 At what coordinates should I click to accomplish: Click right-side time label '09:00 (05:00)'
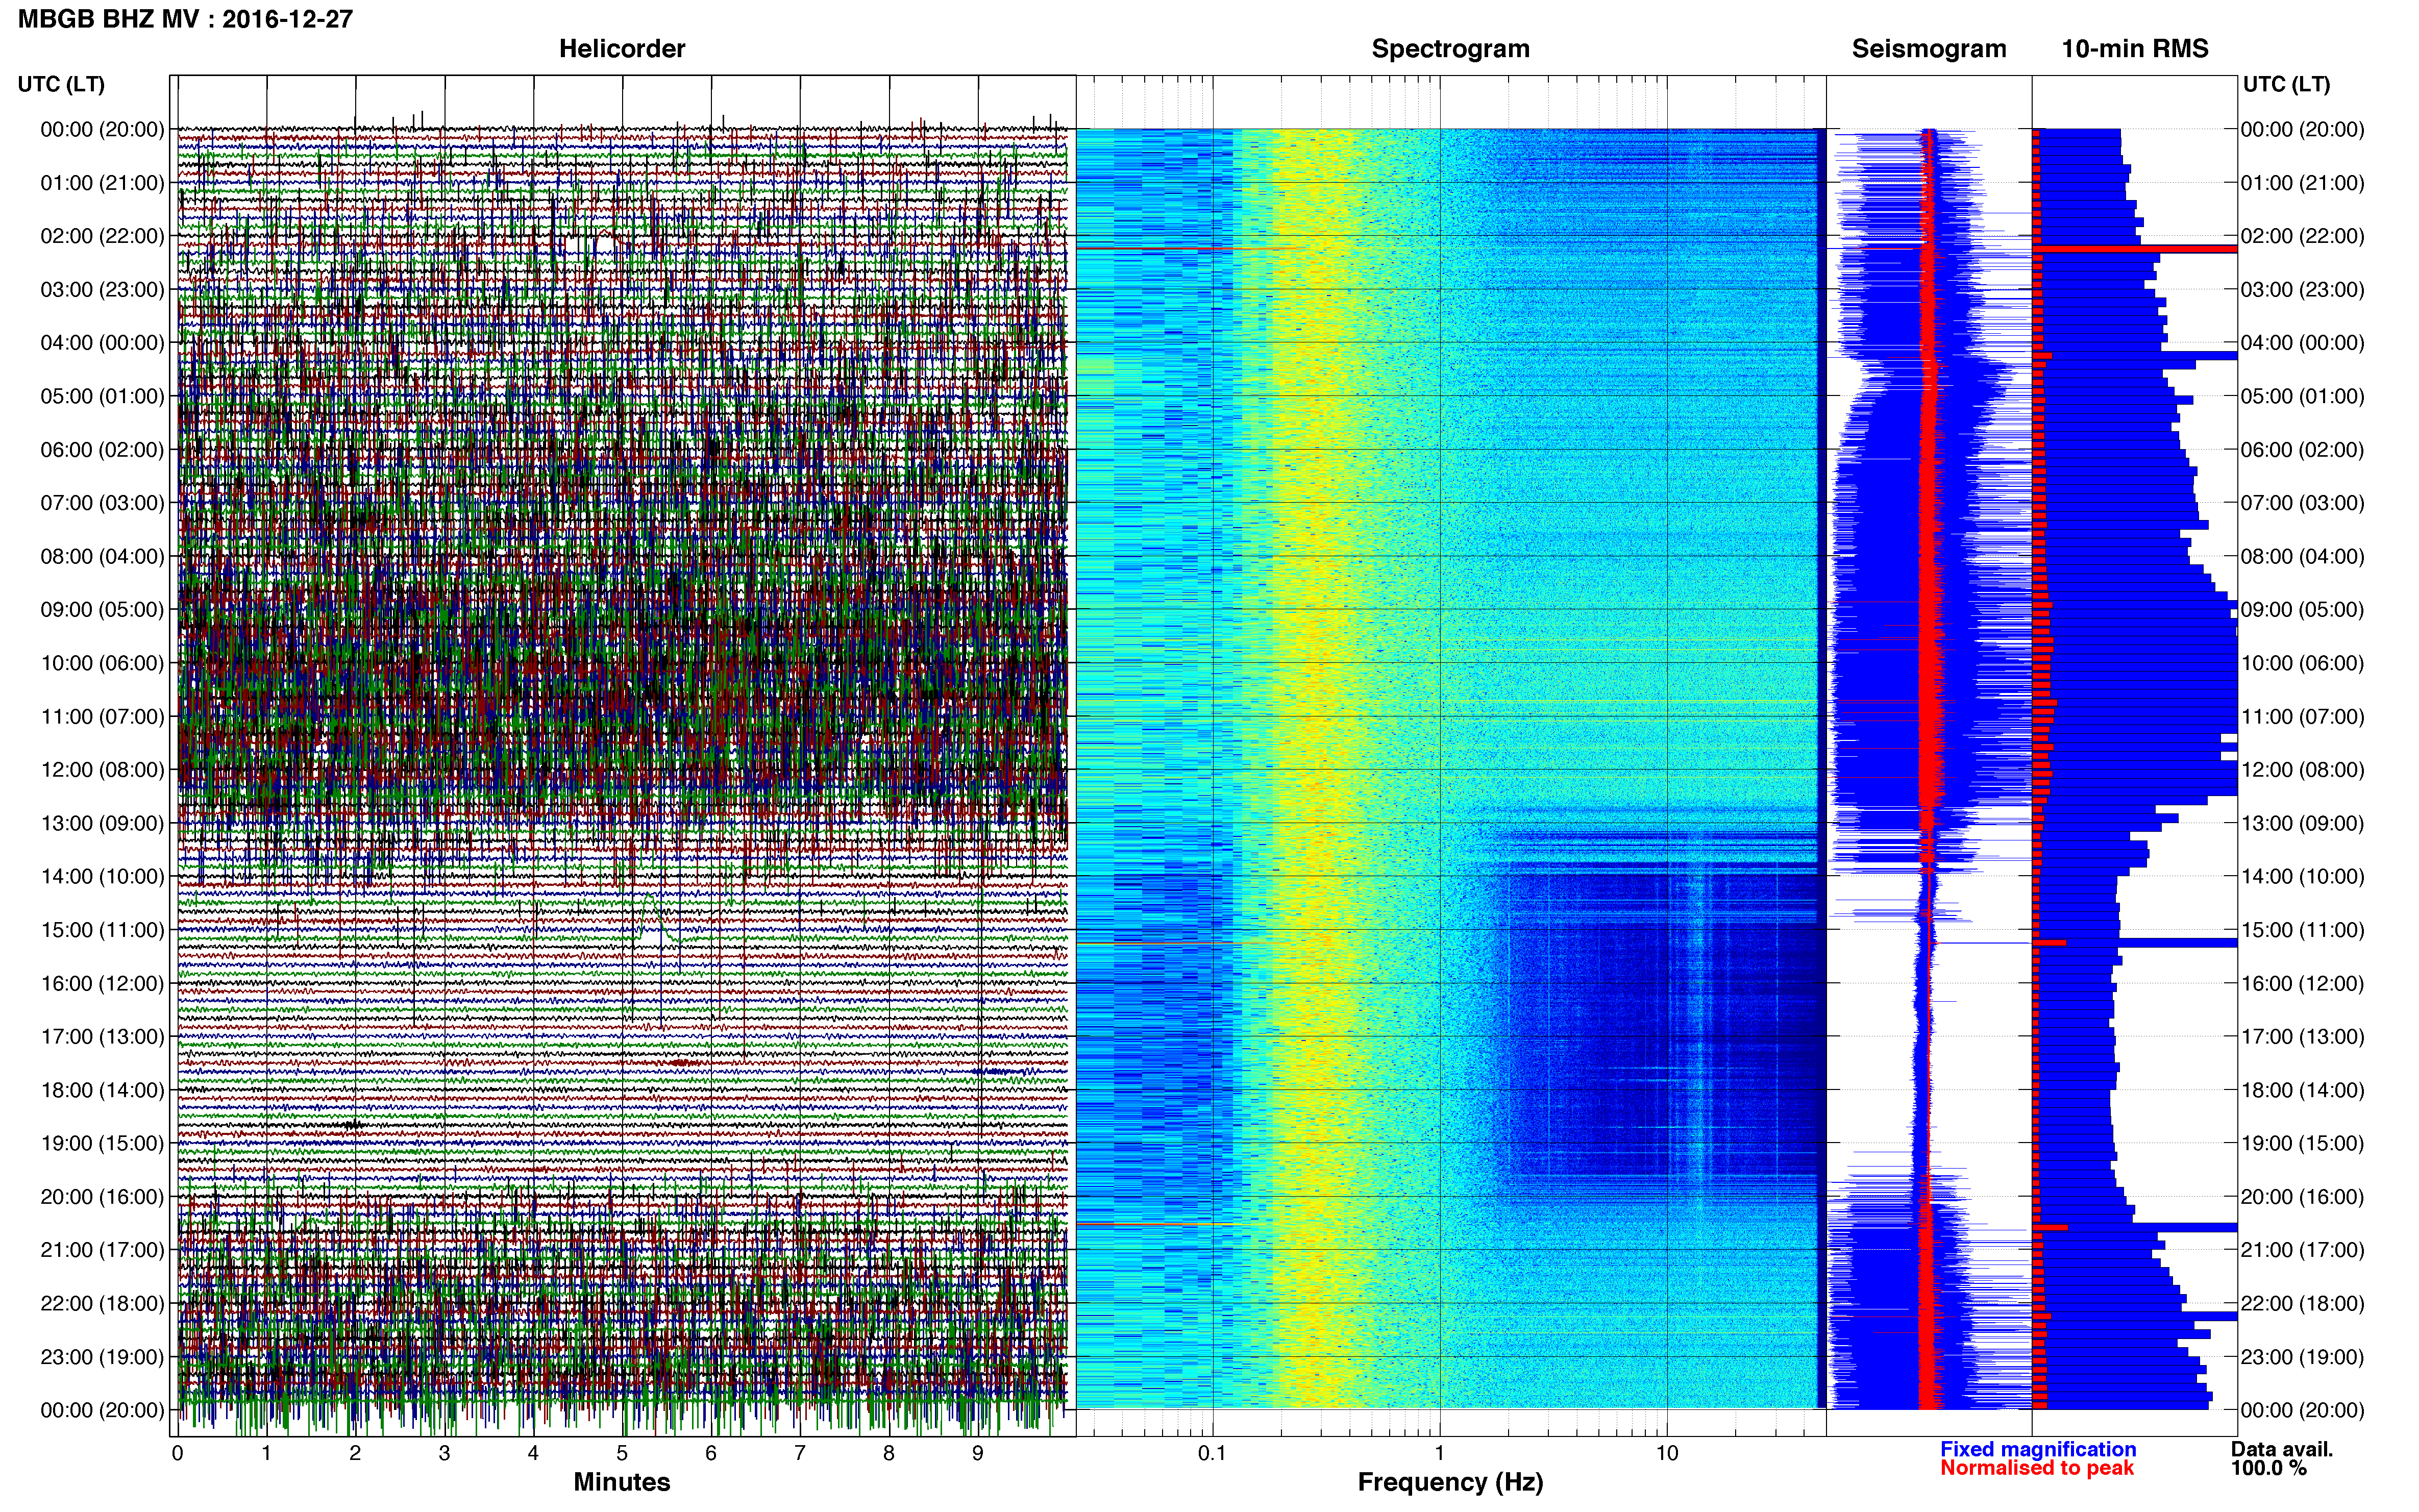click(x=2302, y=610)
